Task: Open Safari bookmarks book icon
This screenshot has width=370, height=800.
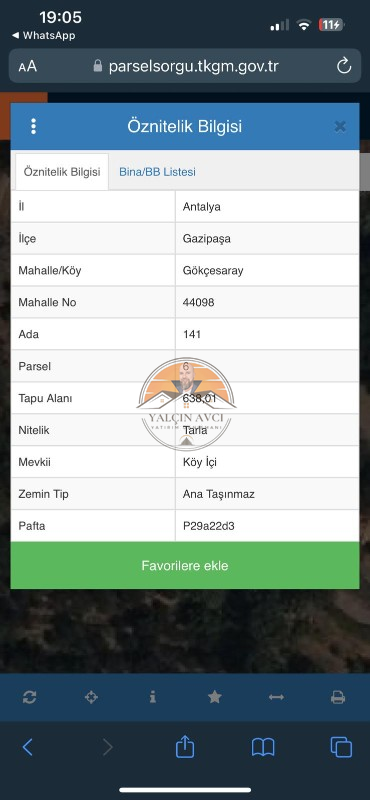Action: [x=263, y=747]
